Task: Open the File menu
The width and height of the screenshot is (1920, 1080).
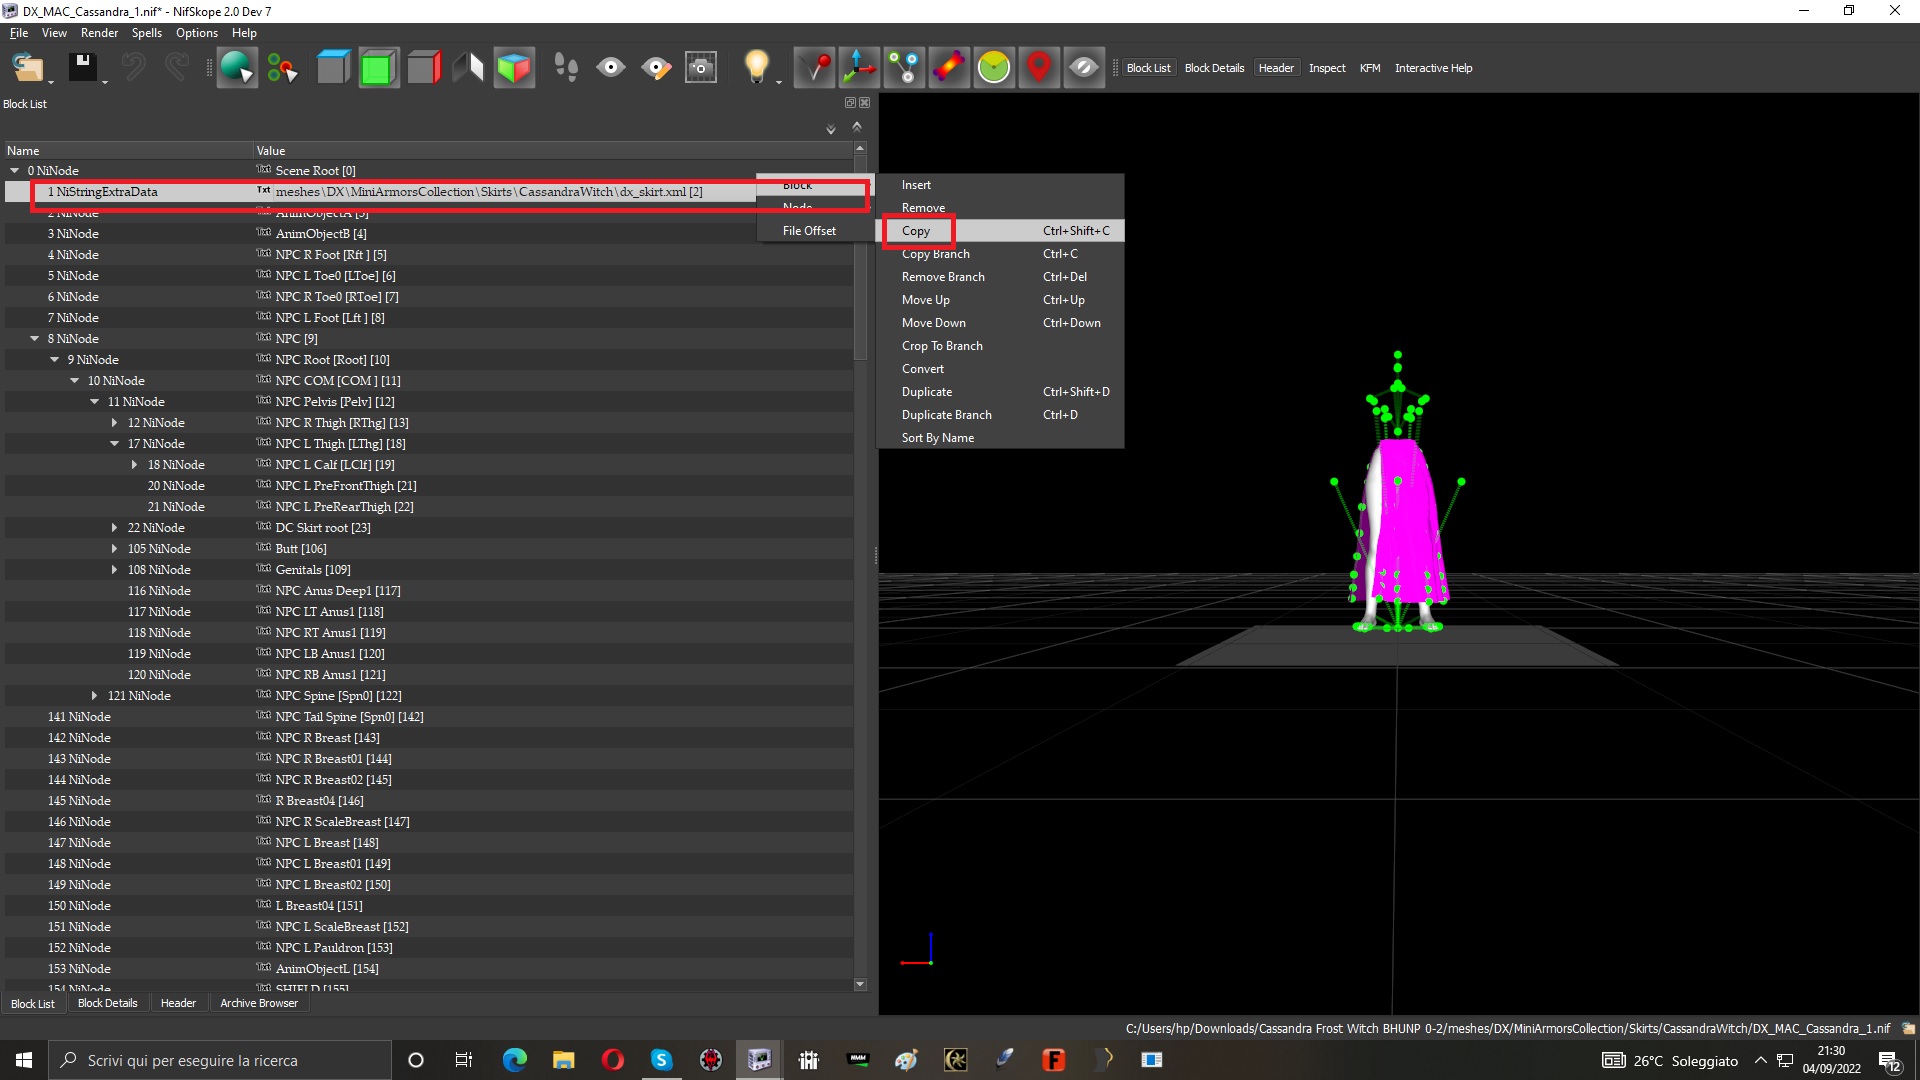Action: pos(19,33)
